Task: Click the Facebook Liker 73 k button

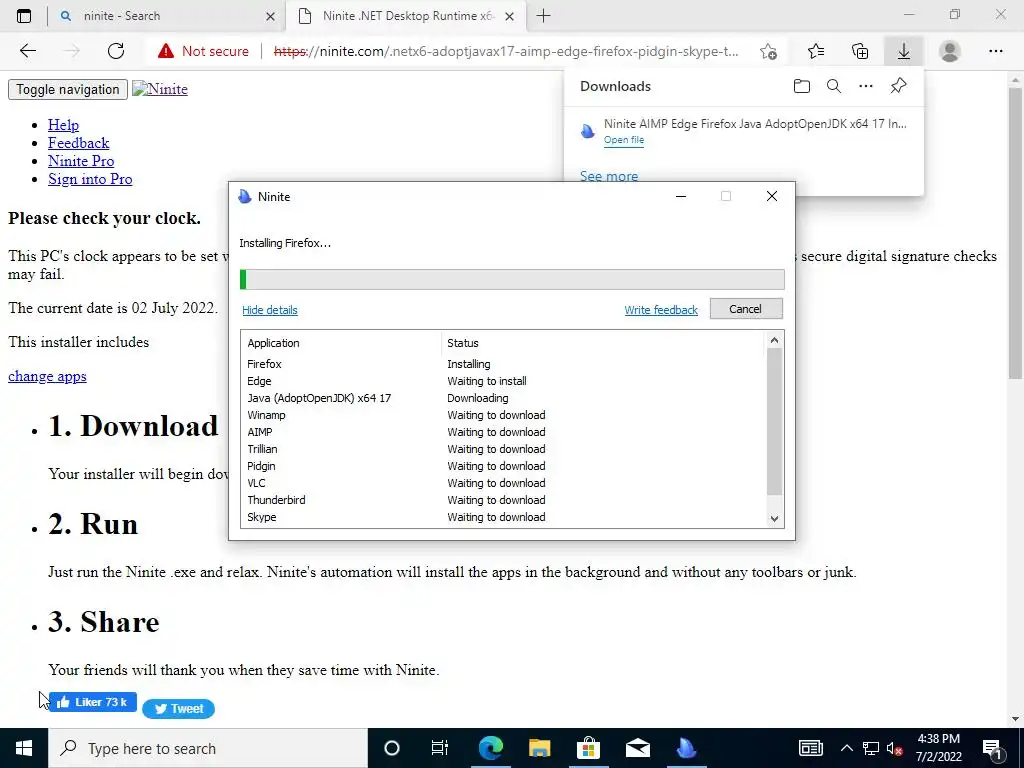Action: coord(93,702)
